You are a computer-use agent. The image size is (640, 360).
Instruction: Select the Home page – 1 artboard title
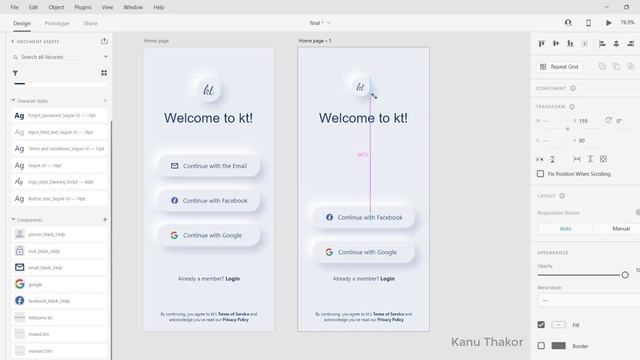click(315, 41)
